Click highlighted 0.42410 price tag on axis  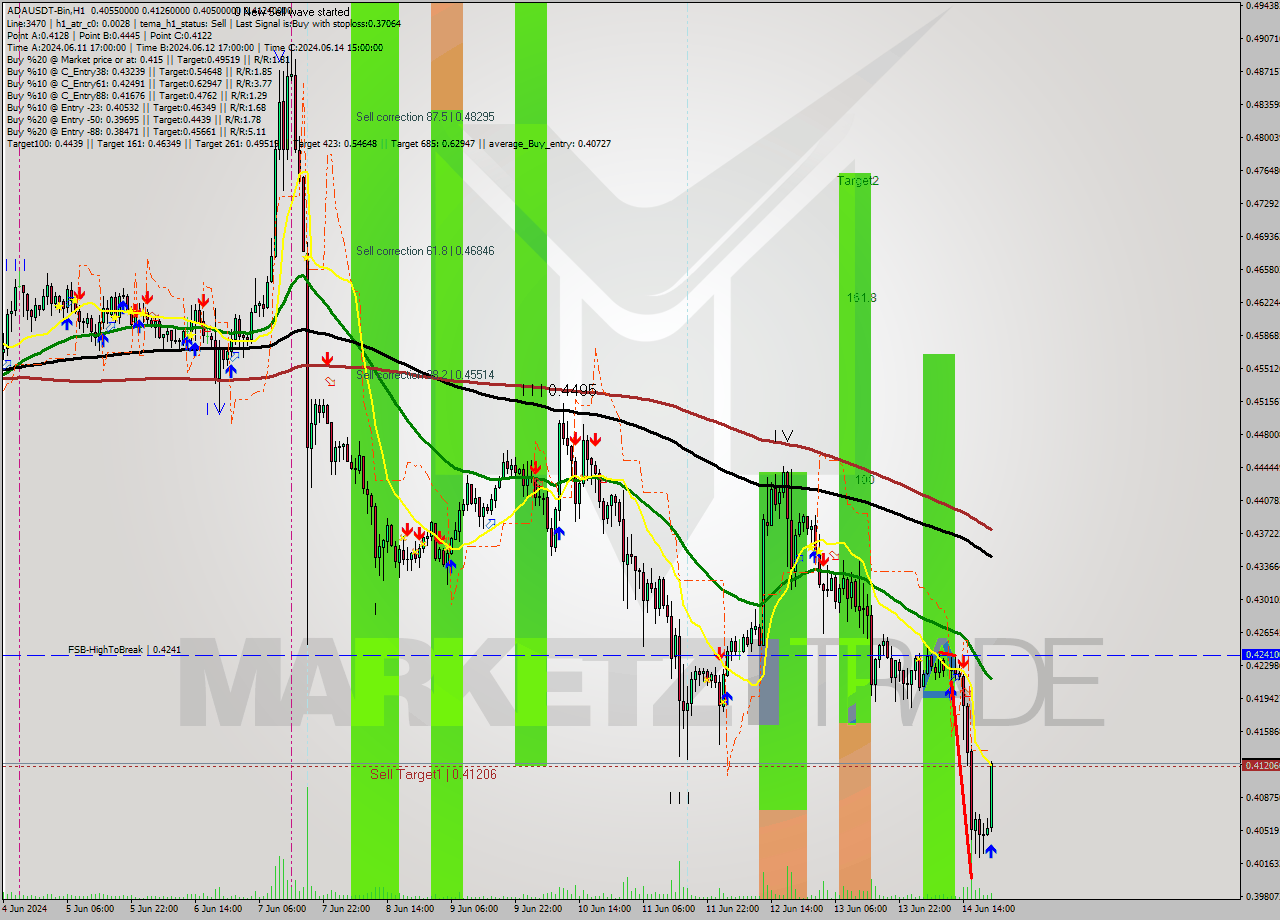pos(1260,654)
